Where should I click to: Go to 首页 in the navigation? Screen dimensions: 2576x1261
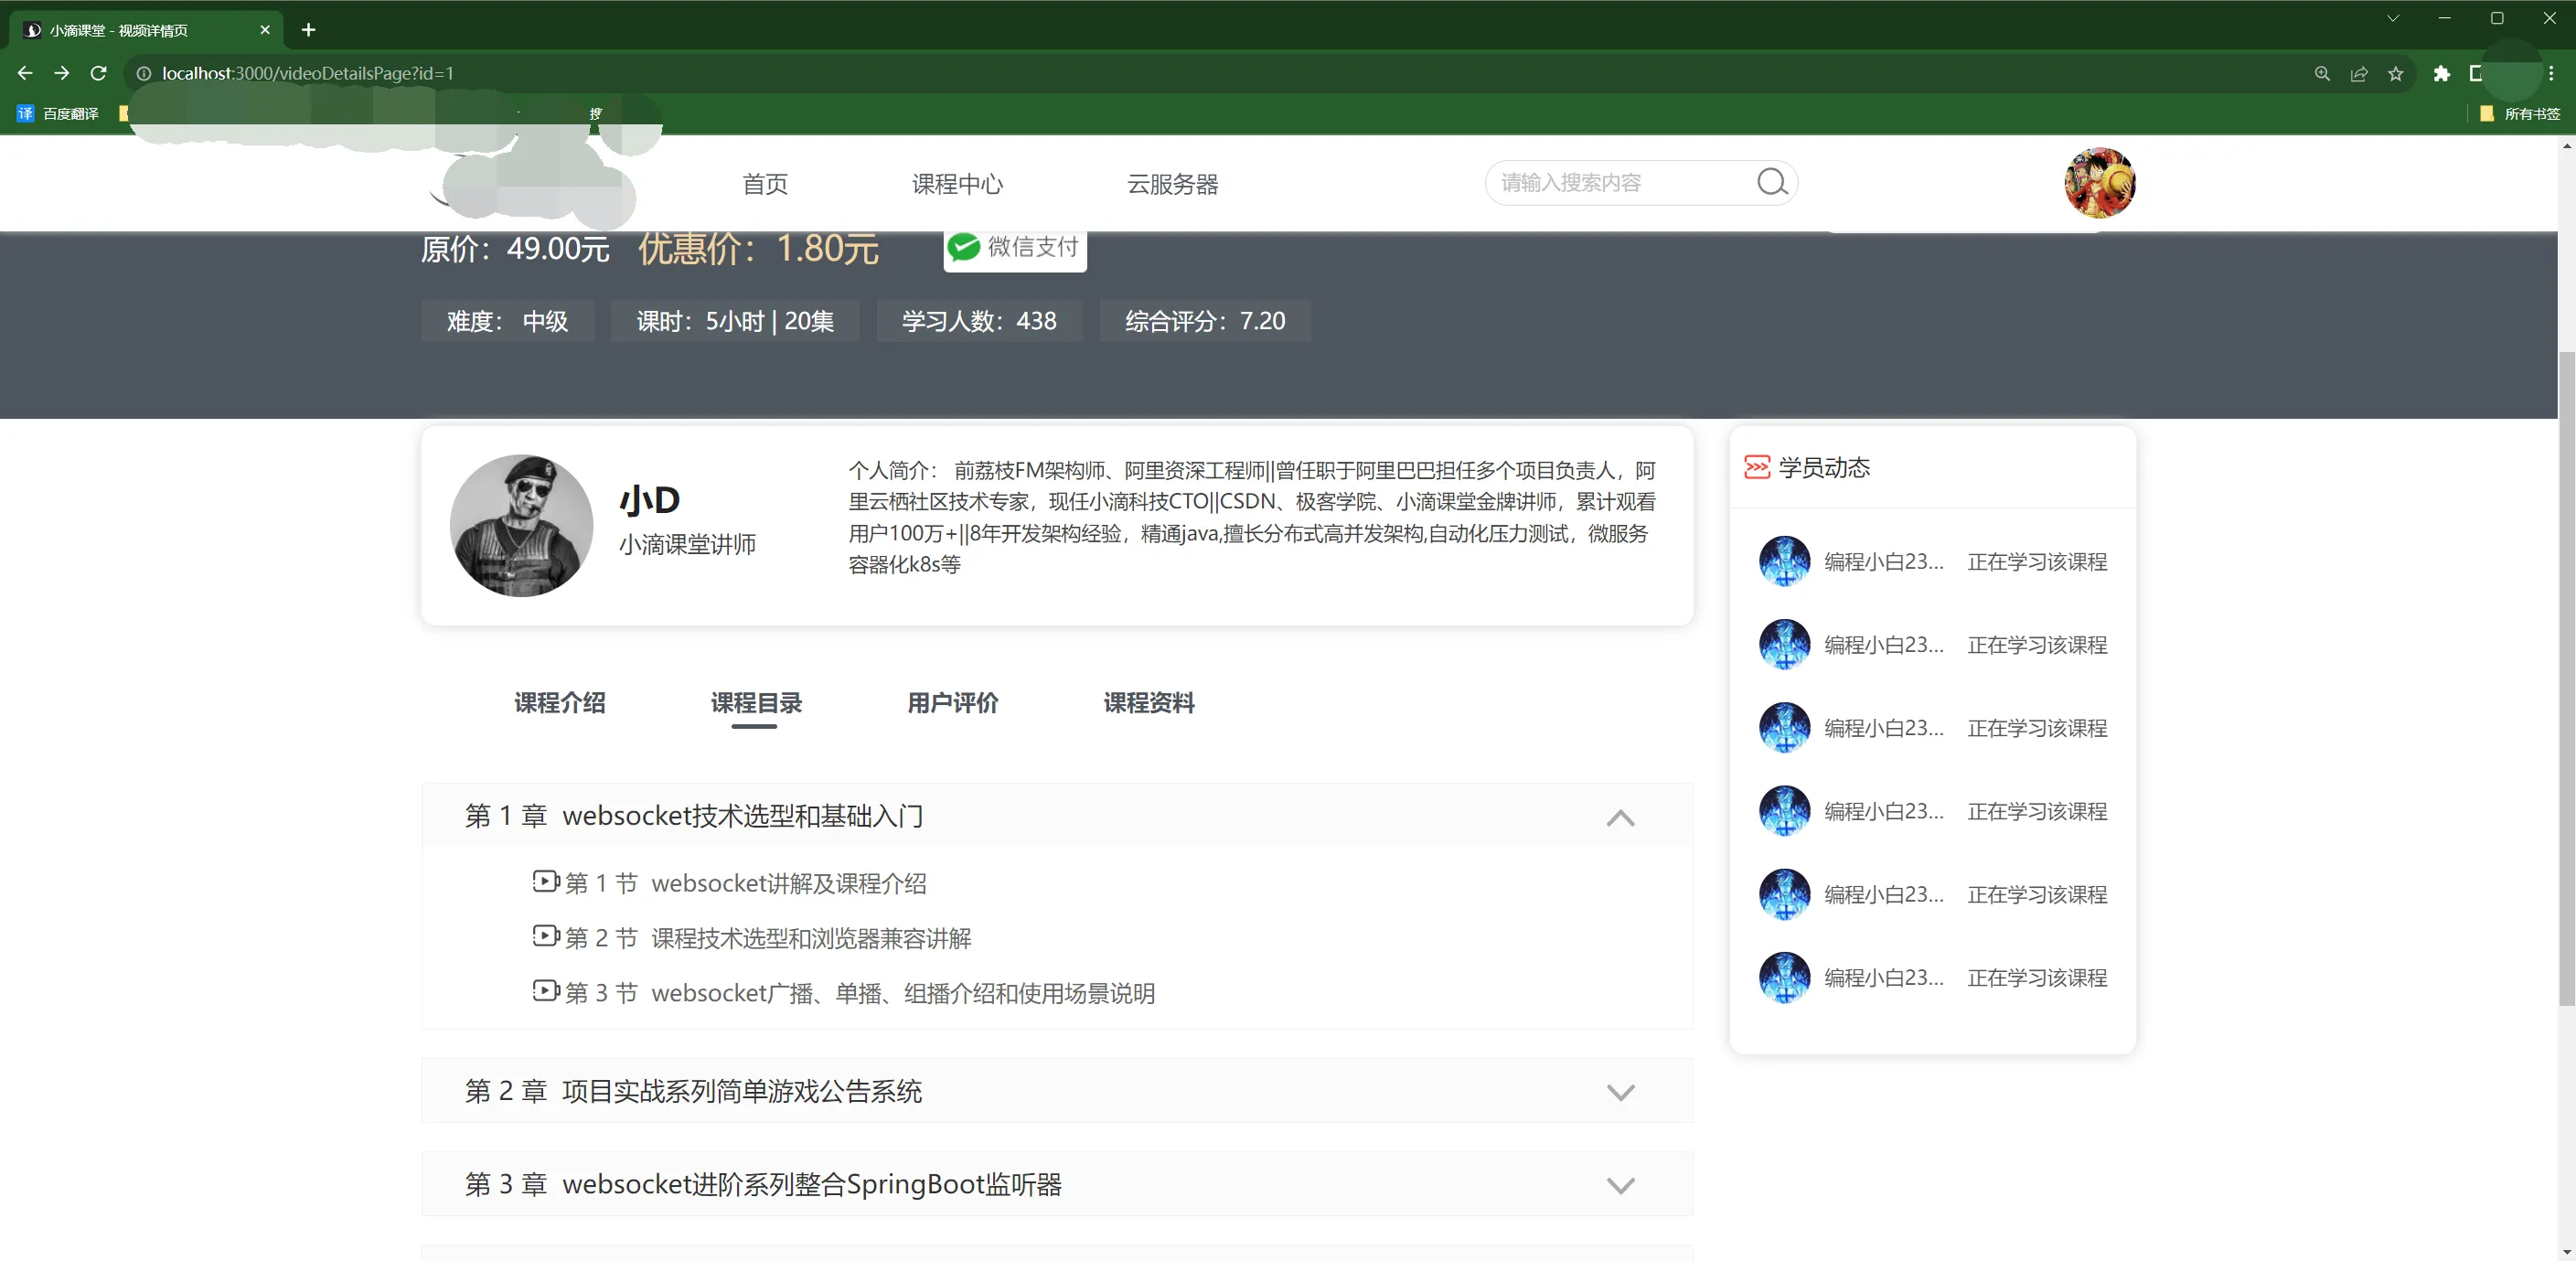765,184
